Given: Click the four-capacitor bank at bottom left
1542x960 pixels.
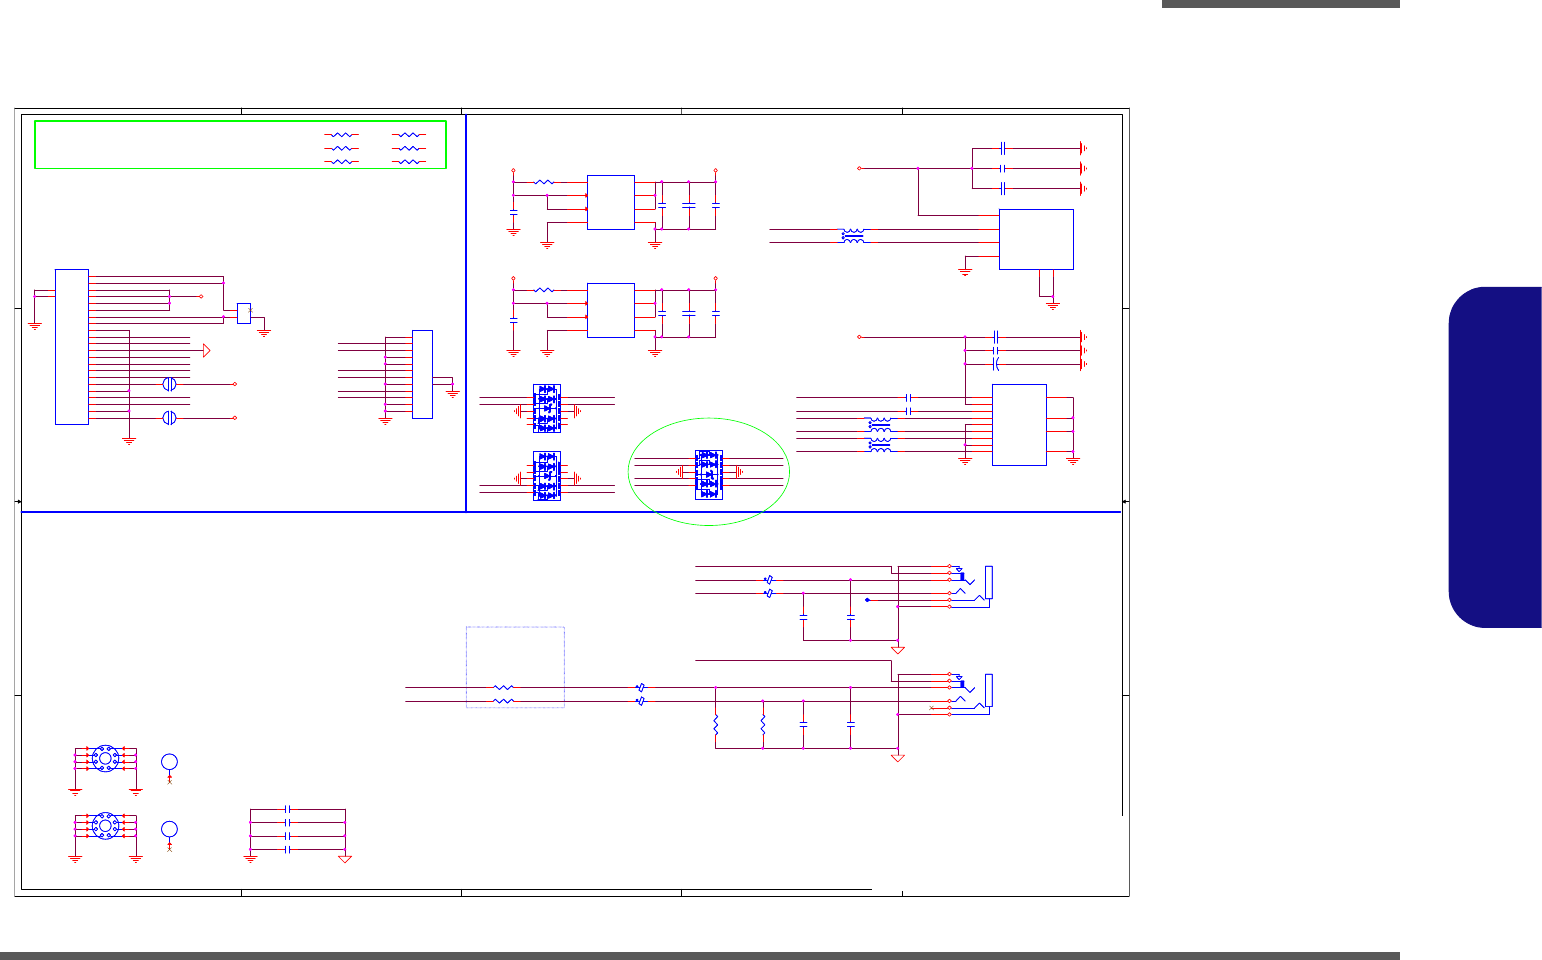Looking at the screenshot, I should (x=297, y=829).
